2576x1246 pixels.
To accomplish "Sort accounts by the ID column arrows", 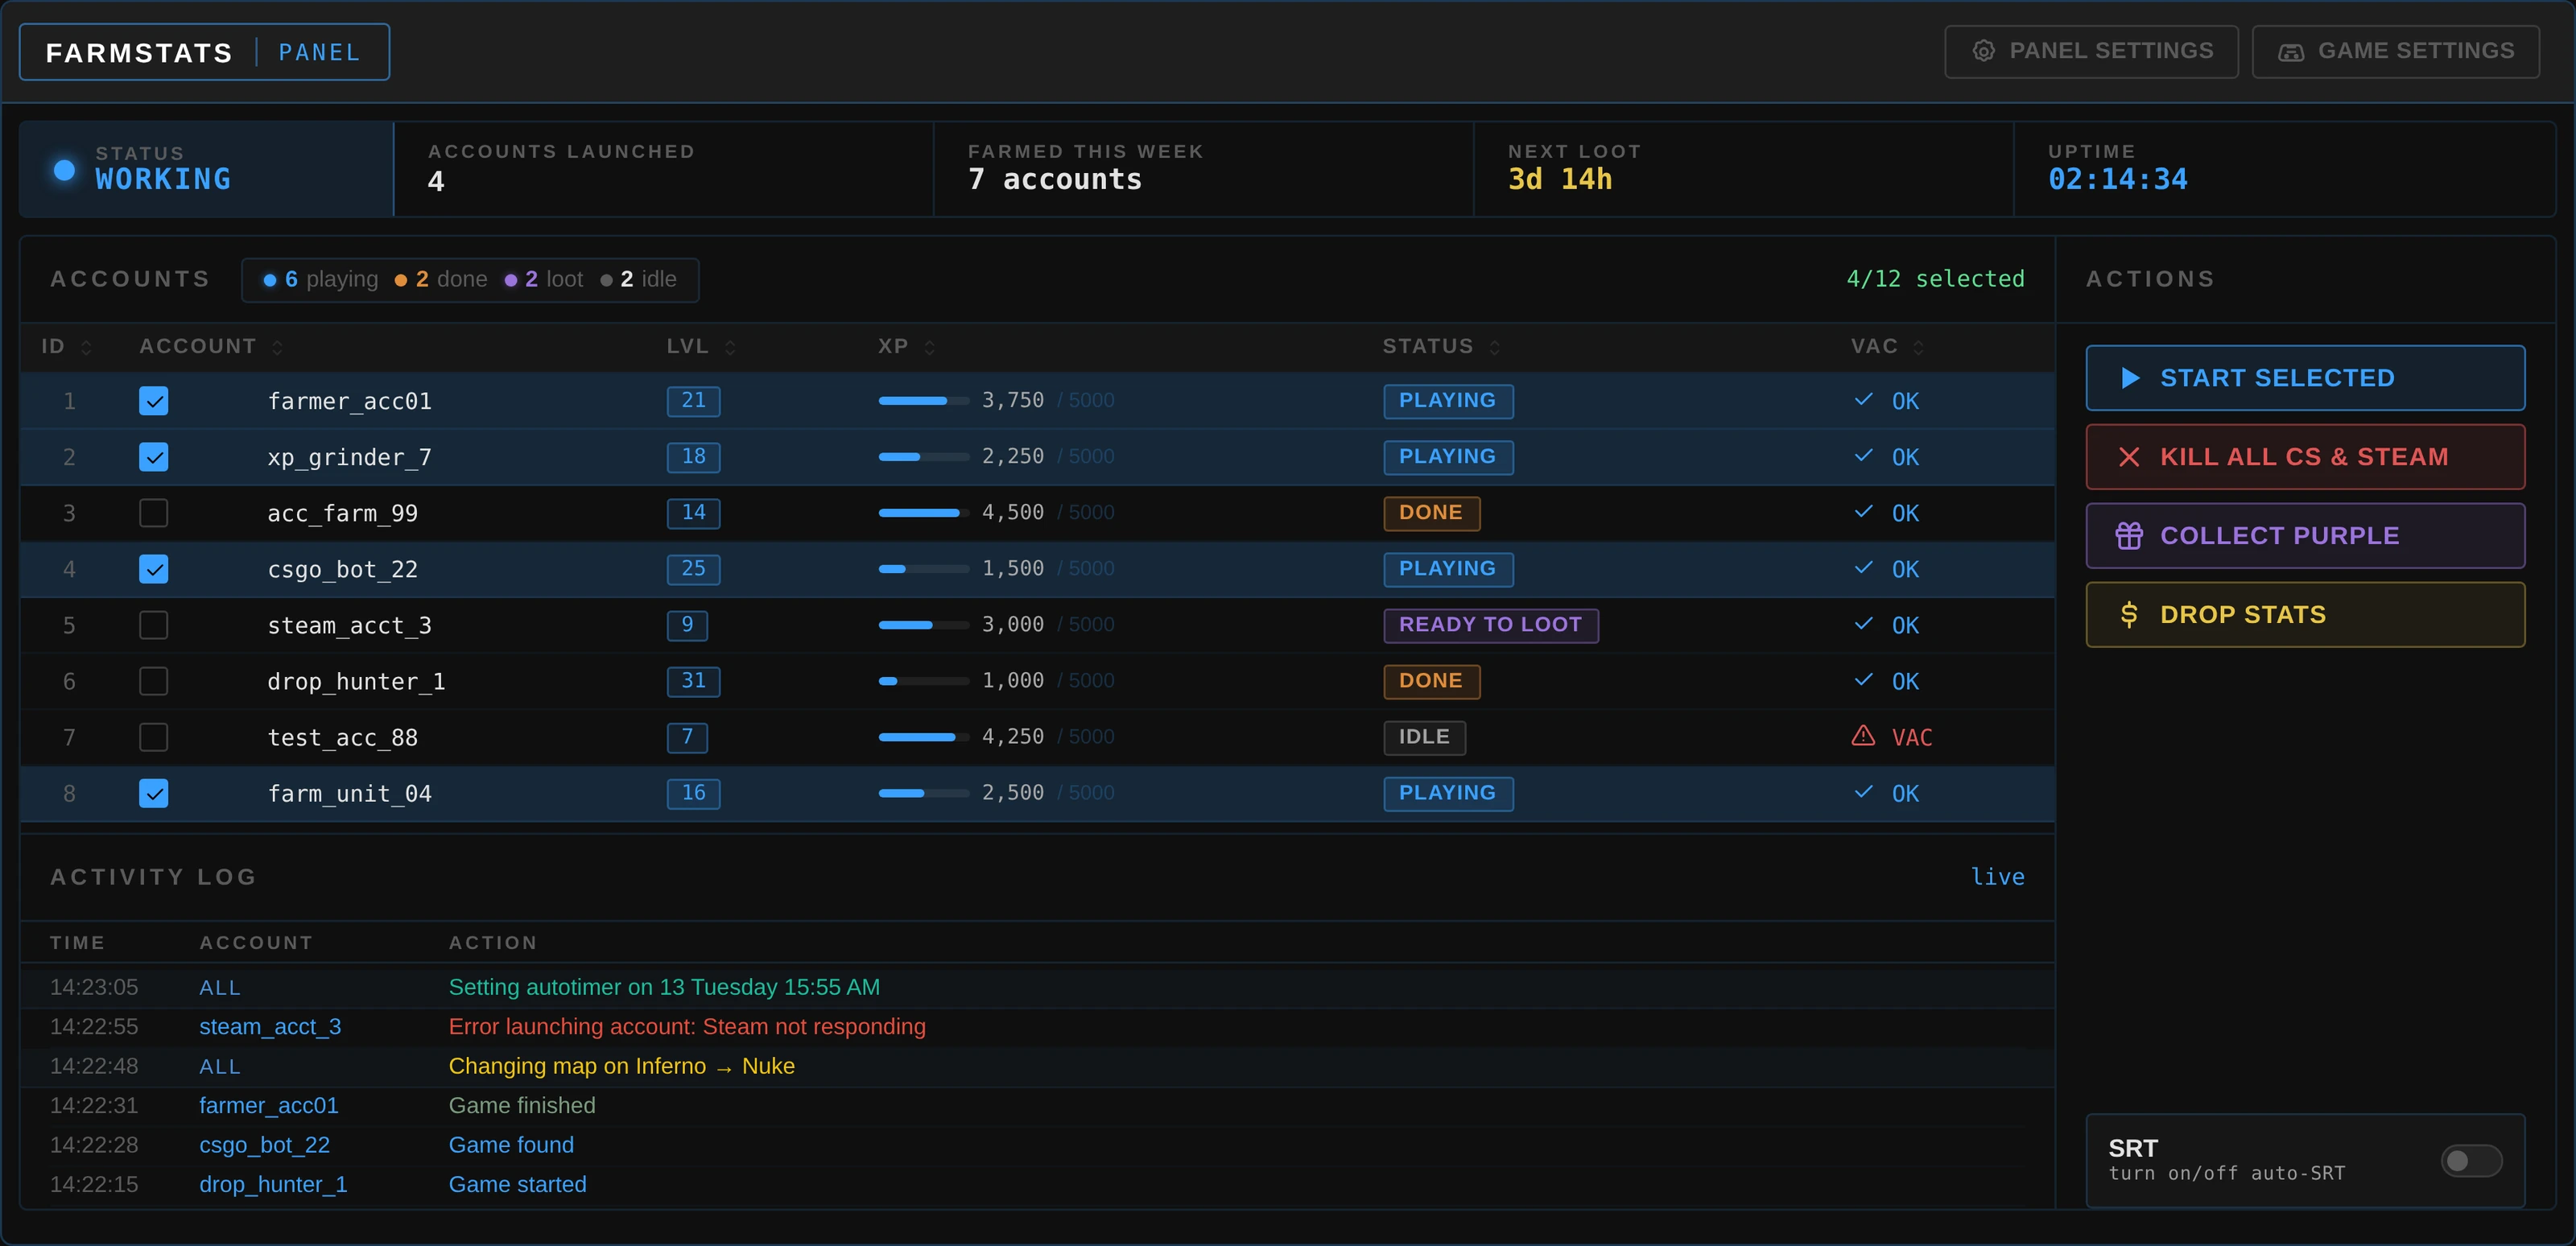I will (86, 347).
